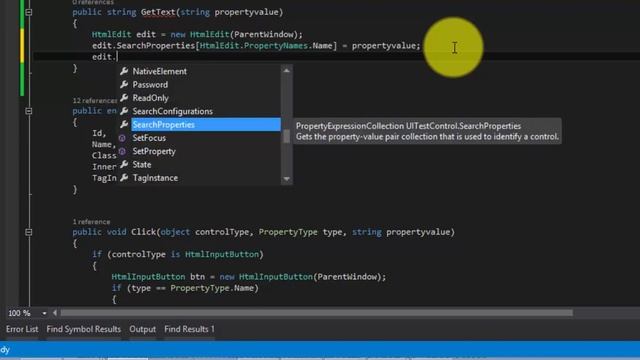Collapse the GetText method outline
Screen dimensions: 640x360
pos(29,12)
